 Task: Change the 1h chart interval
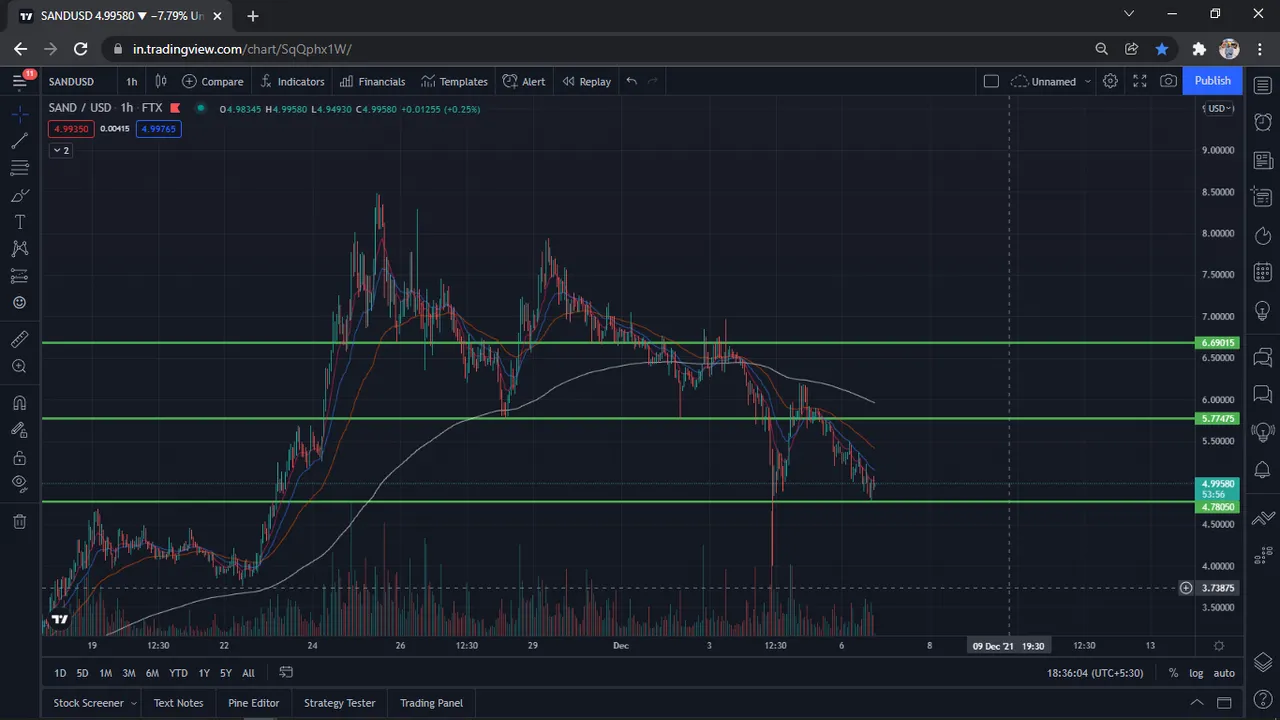click(x=132, y=82)
